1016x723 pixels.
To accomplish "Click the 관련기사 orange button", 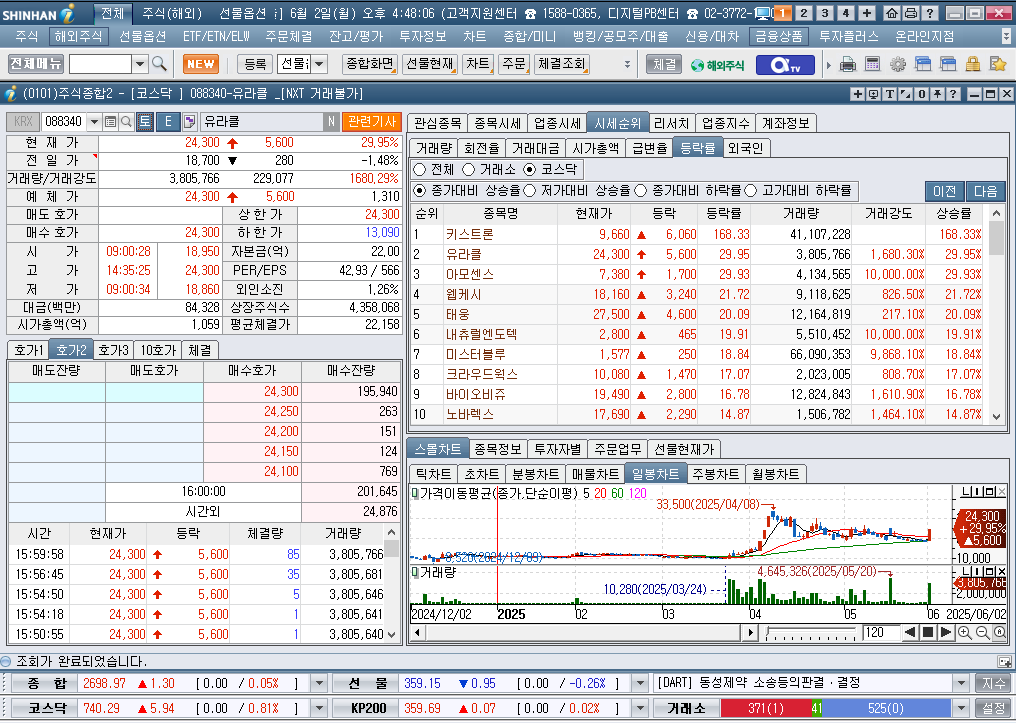I will point(372,122).
